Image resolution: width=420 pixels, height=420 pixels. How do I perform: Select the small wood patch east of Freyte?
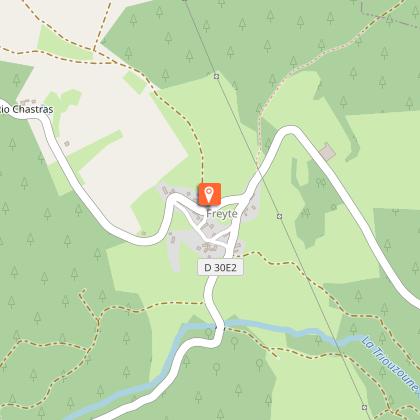point(313,202)
